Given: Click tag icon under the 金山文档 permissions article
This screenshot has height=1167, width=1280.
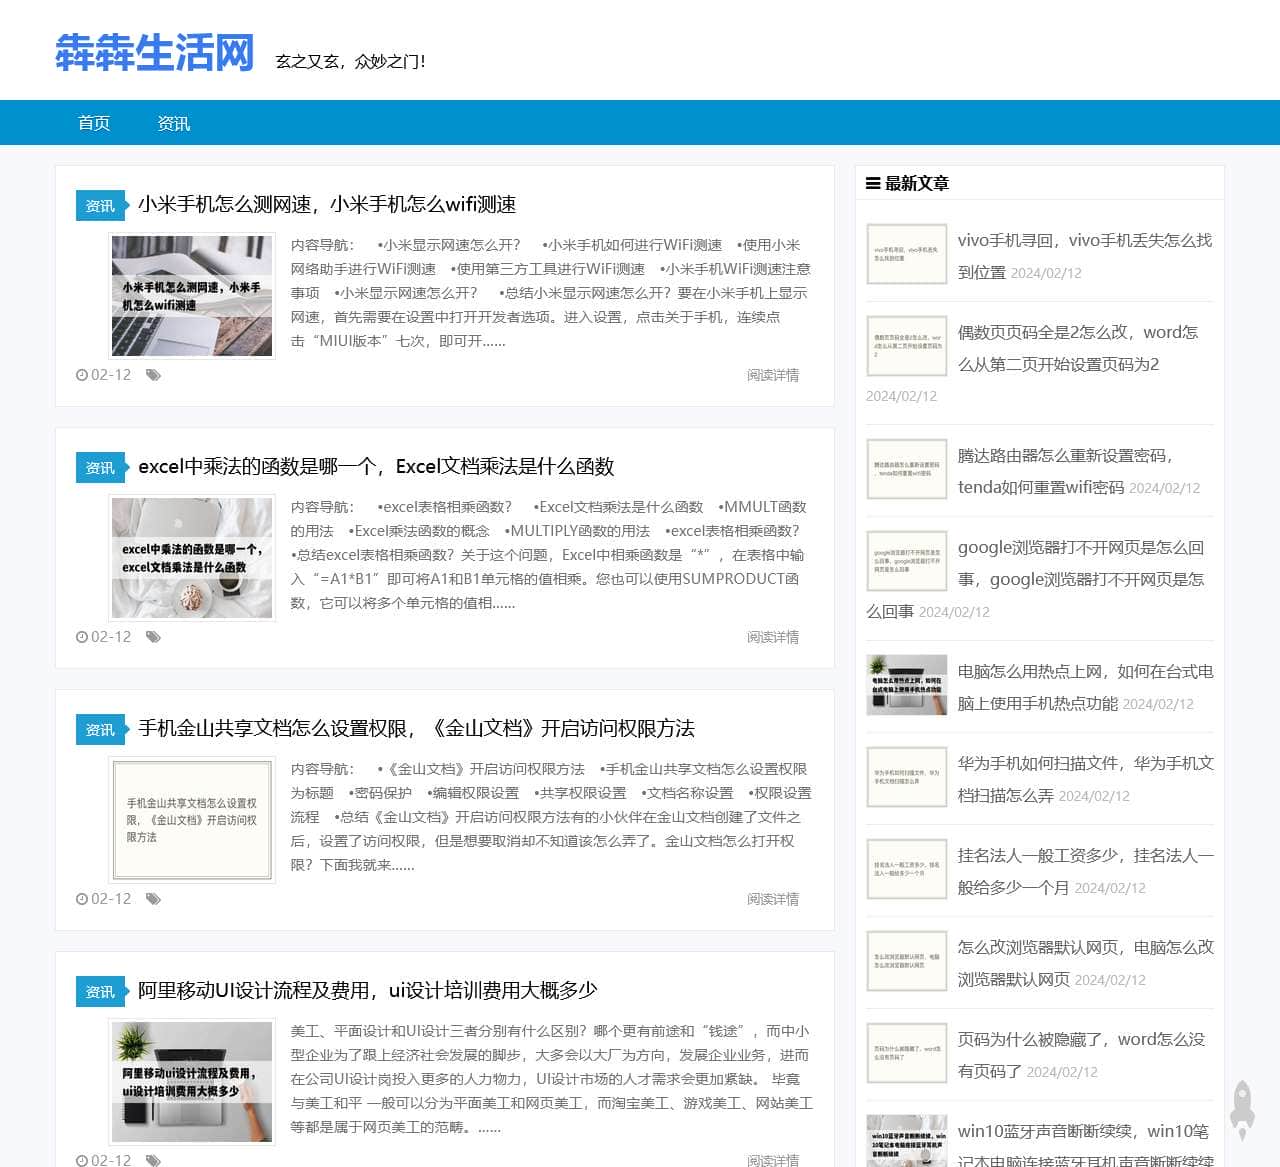Looking at the screenshot, I should [x=153, y=899].
